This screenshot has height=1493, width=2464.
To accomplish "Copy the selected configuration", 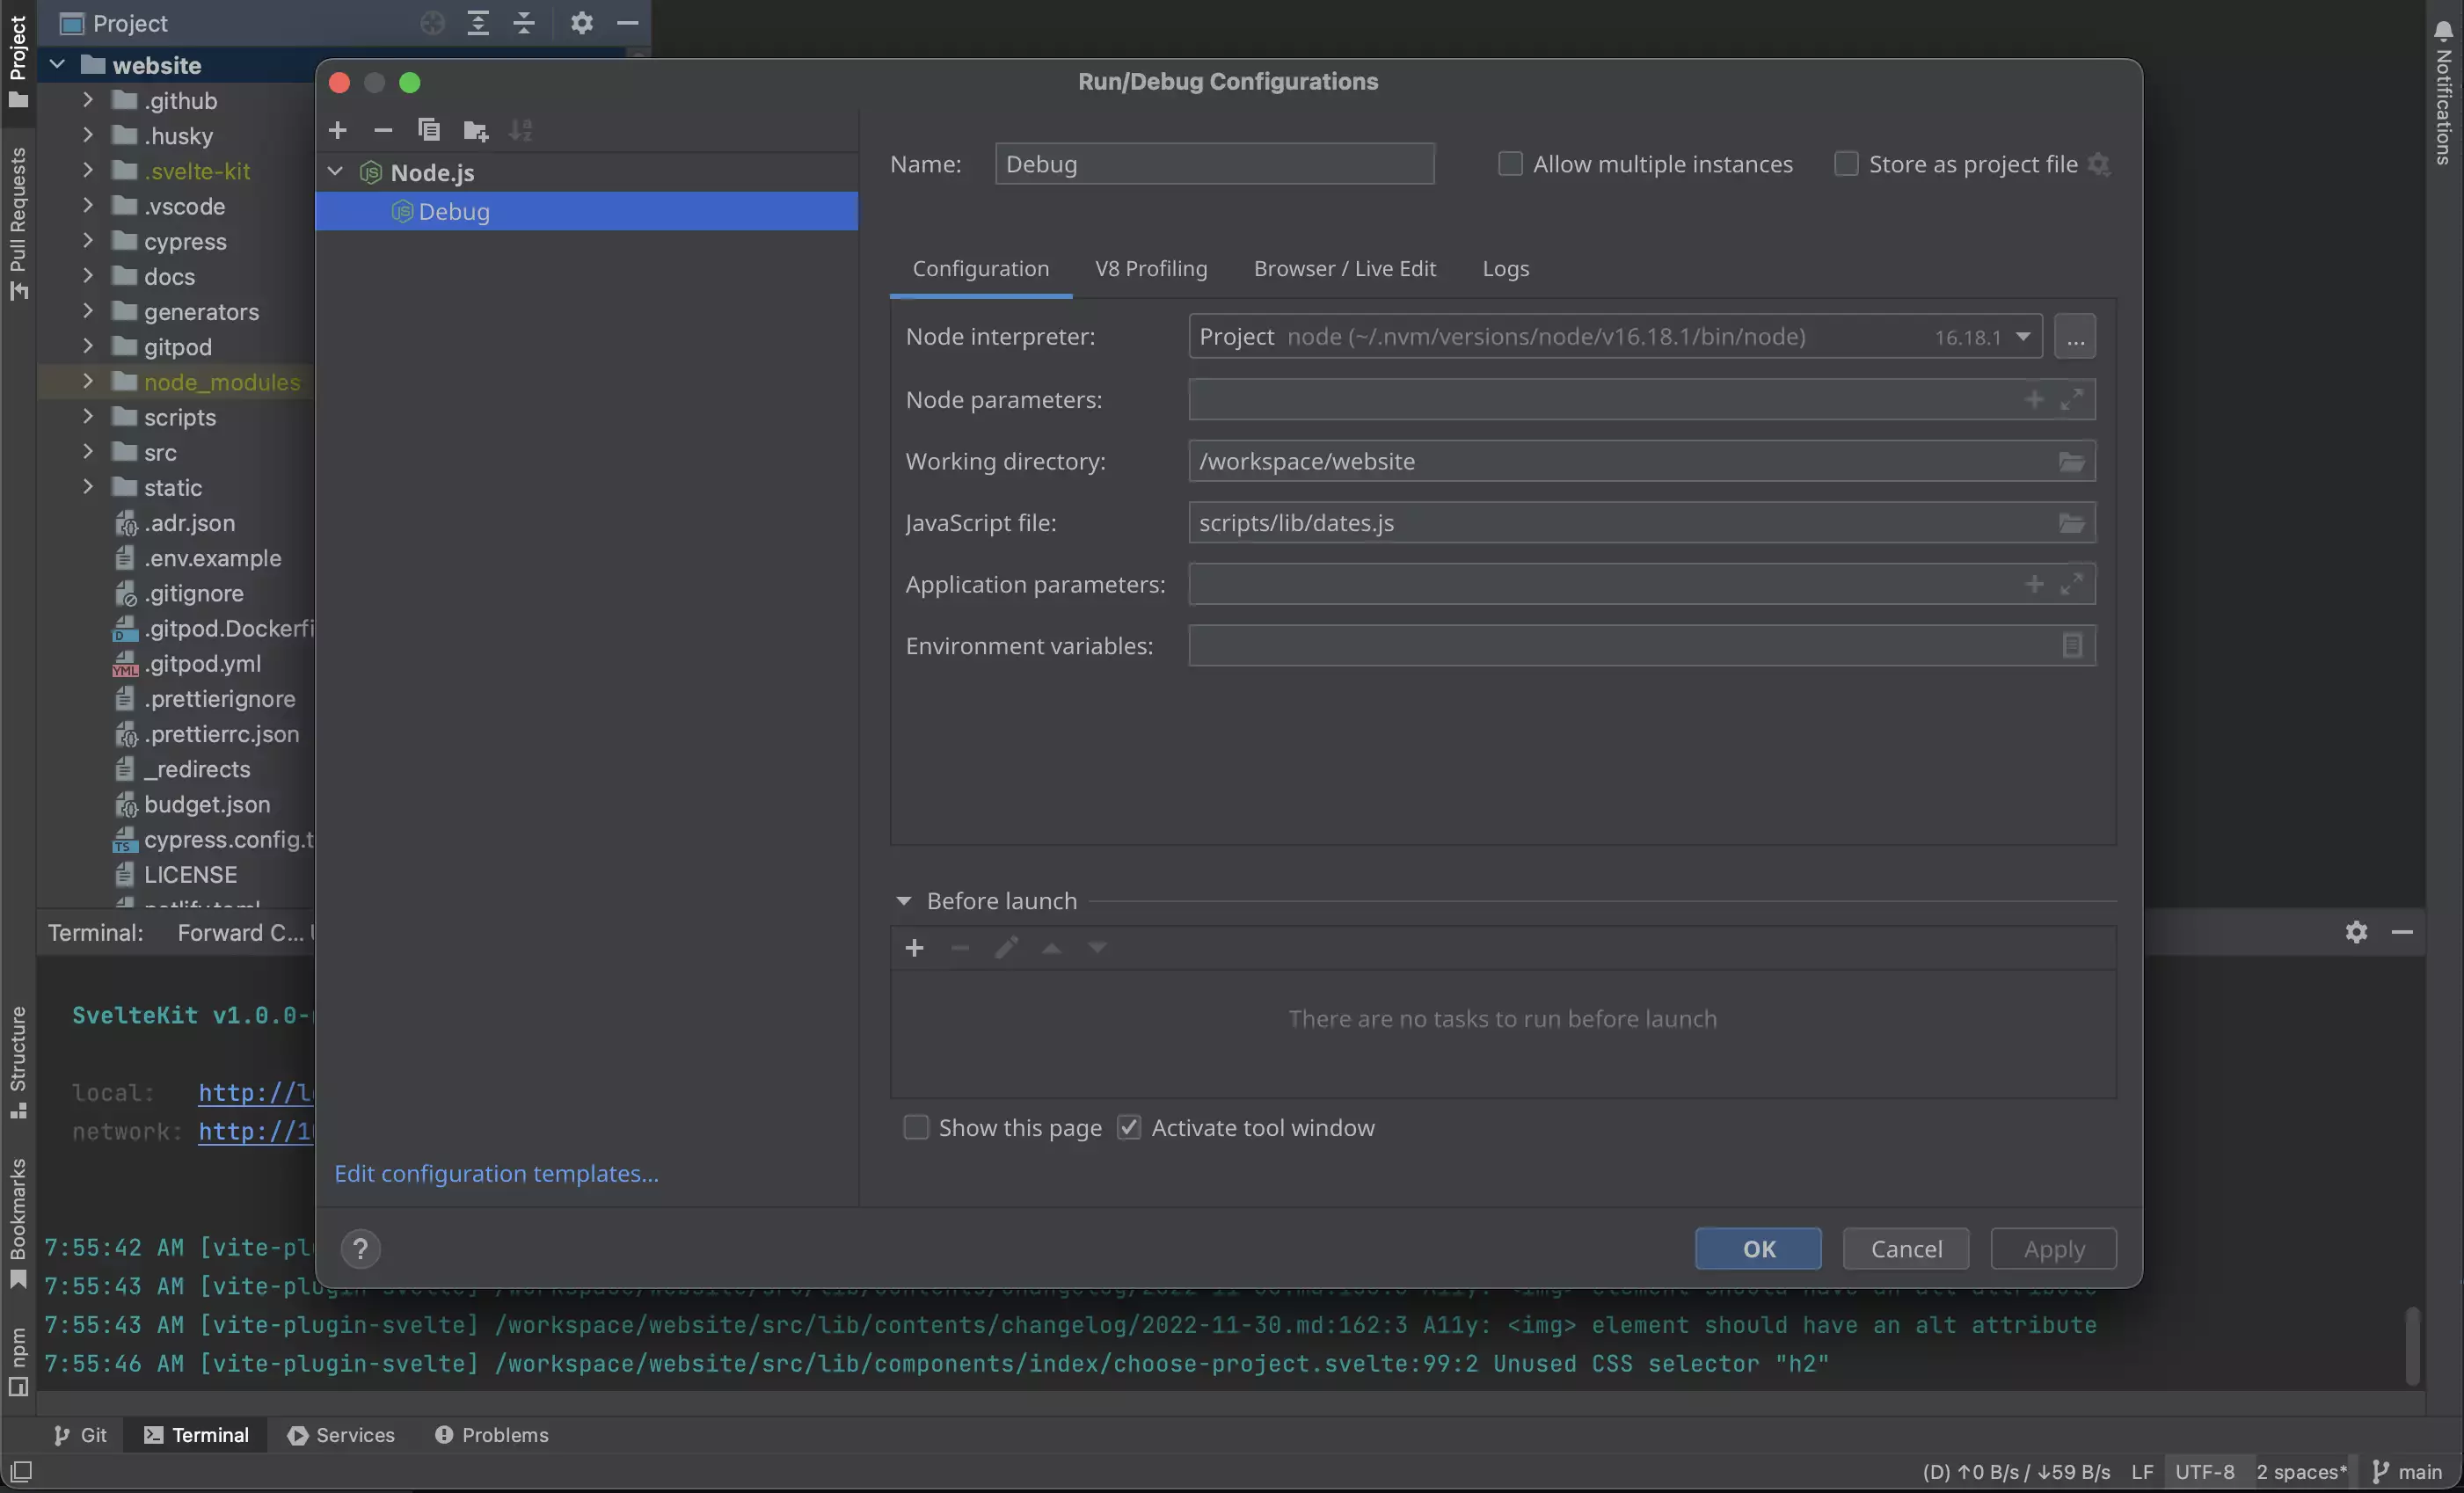I will point(429,131).
